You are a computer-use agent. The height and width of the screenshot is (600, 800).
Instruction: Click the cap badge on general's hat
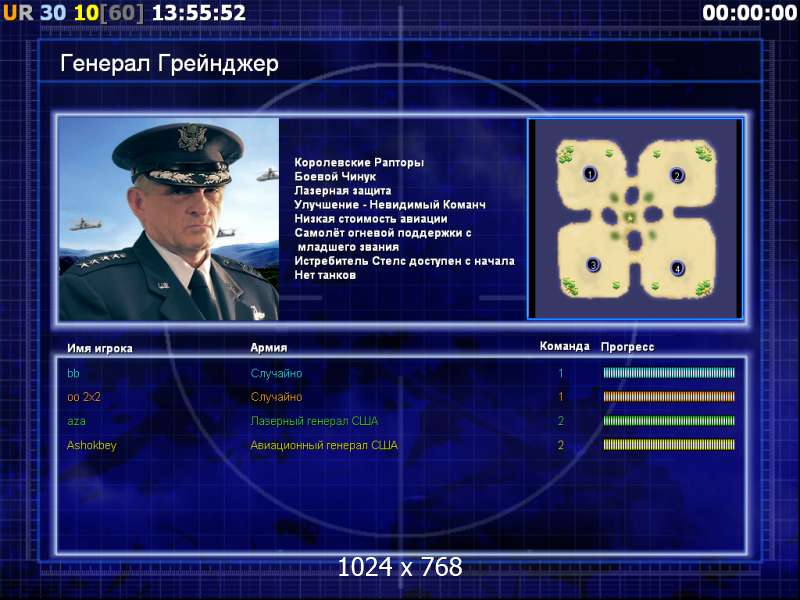[x=191, y=137]
